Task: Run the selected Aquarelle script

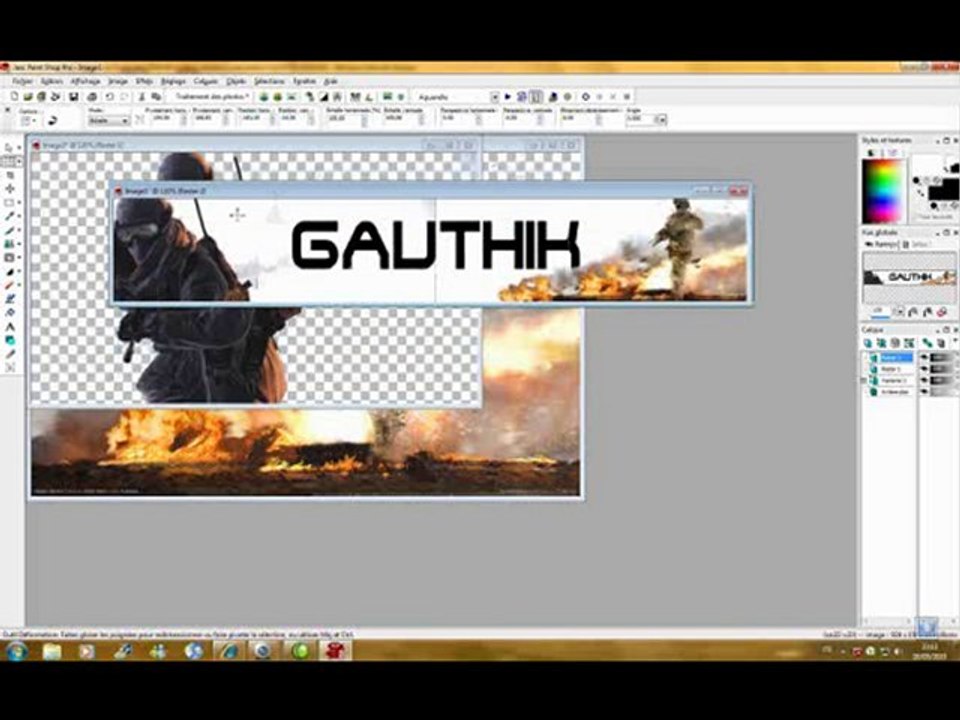Action: pyautogui.click(x=508, y=97)
